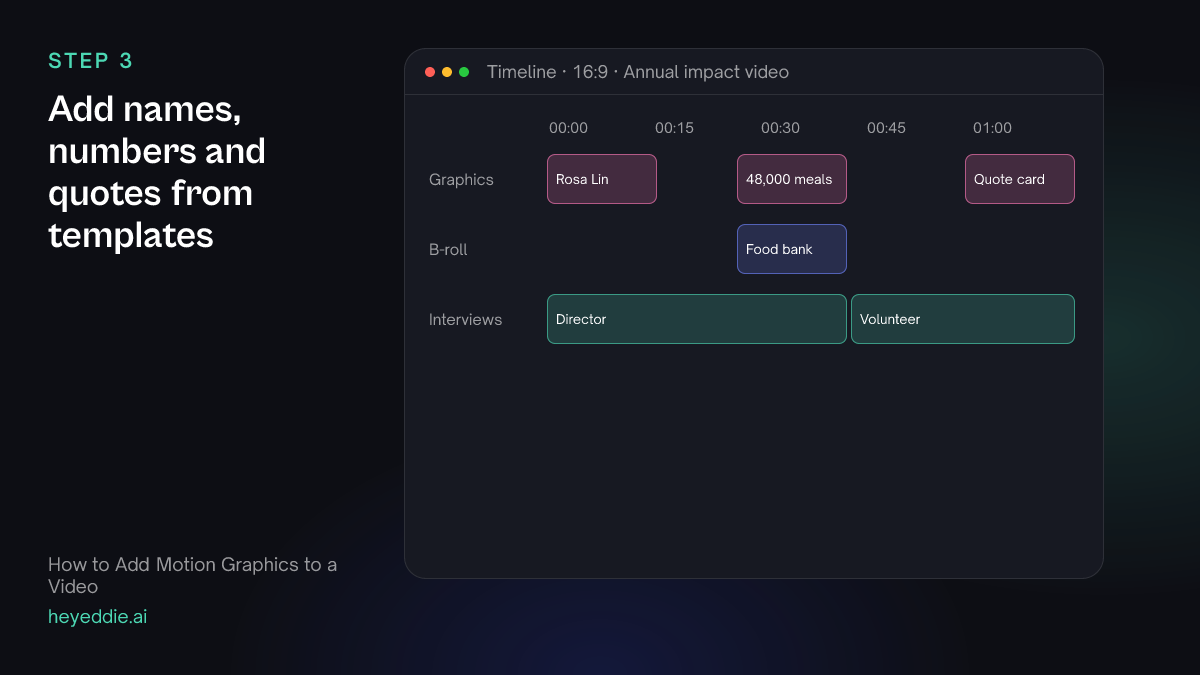Jump to the 00:45 timeline marker
Viewport: 1200px width, 675px height.
tap(886, 128)
